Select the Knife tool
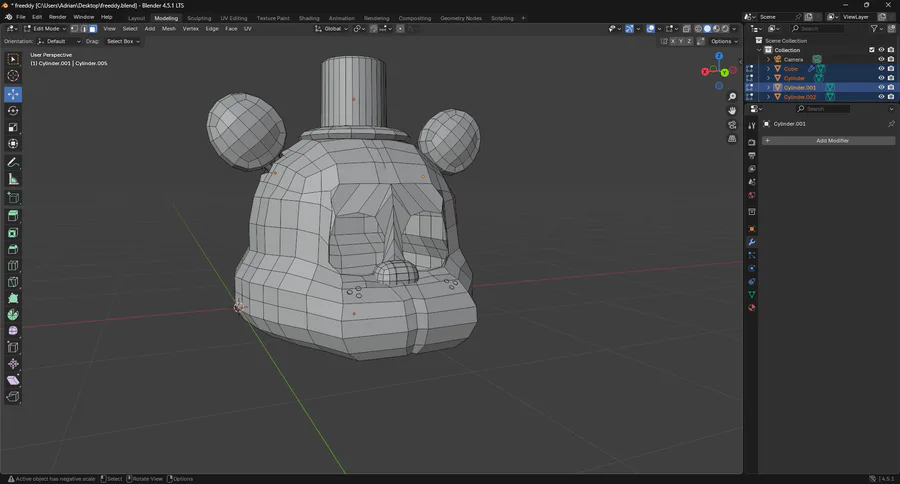Image resolution: width=900 pixels, height=484 pixels. [x=13, y=282]
